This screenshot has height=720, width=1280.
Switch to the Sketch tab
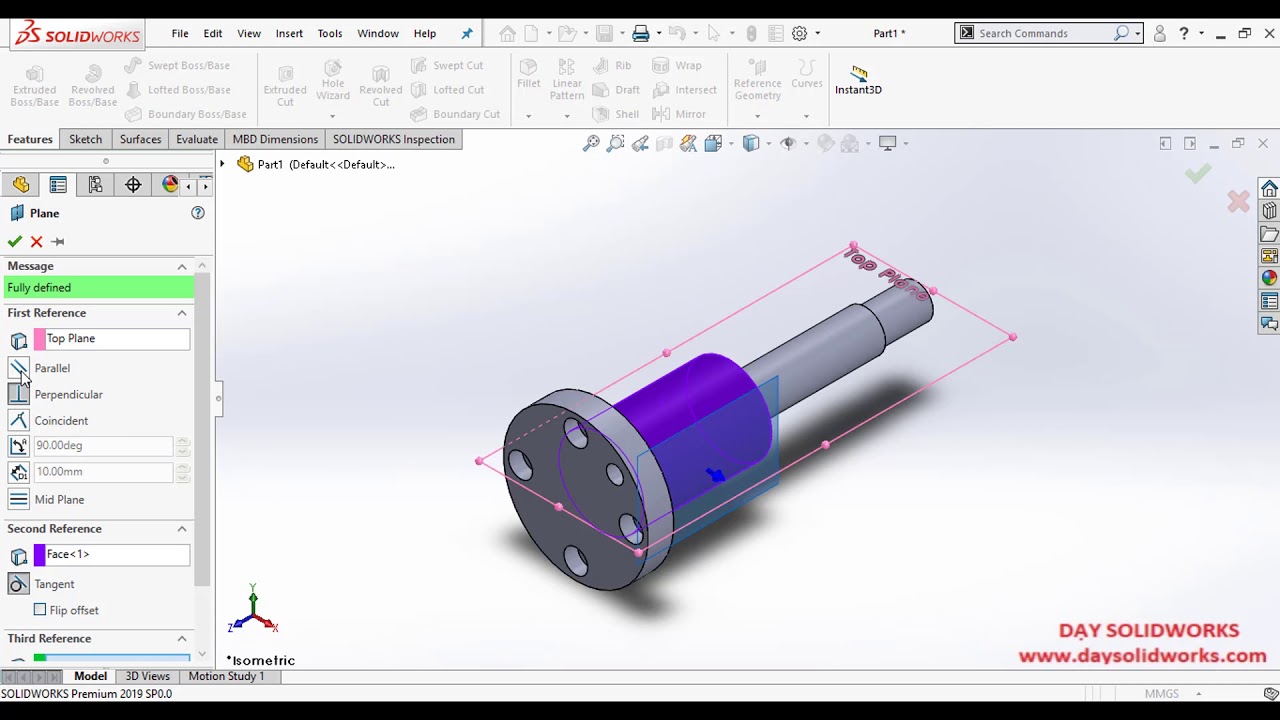(x=85, y=139)
